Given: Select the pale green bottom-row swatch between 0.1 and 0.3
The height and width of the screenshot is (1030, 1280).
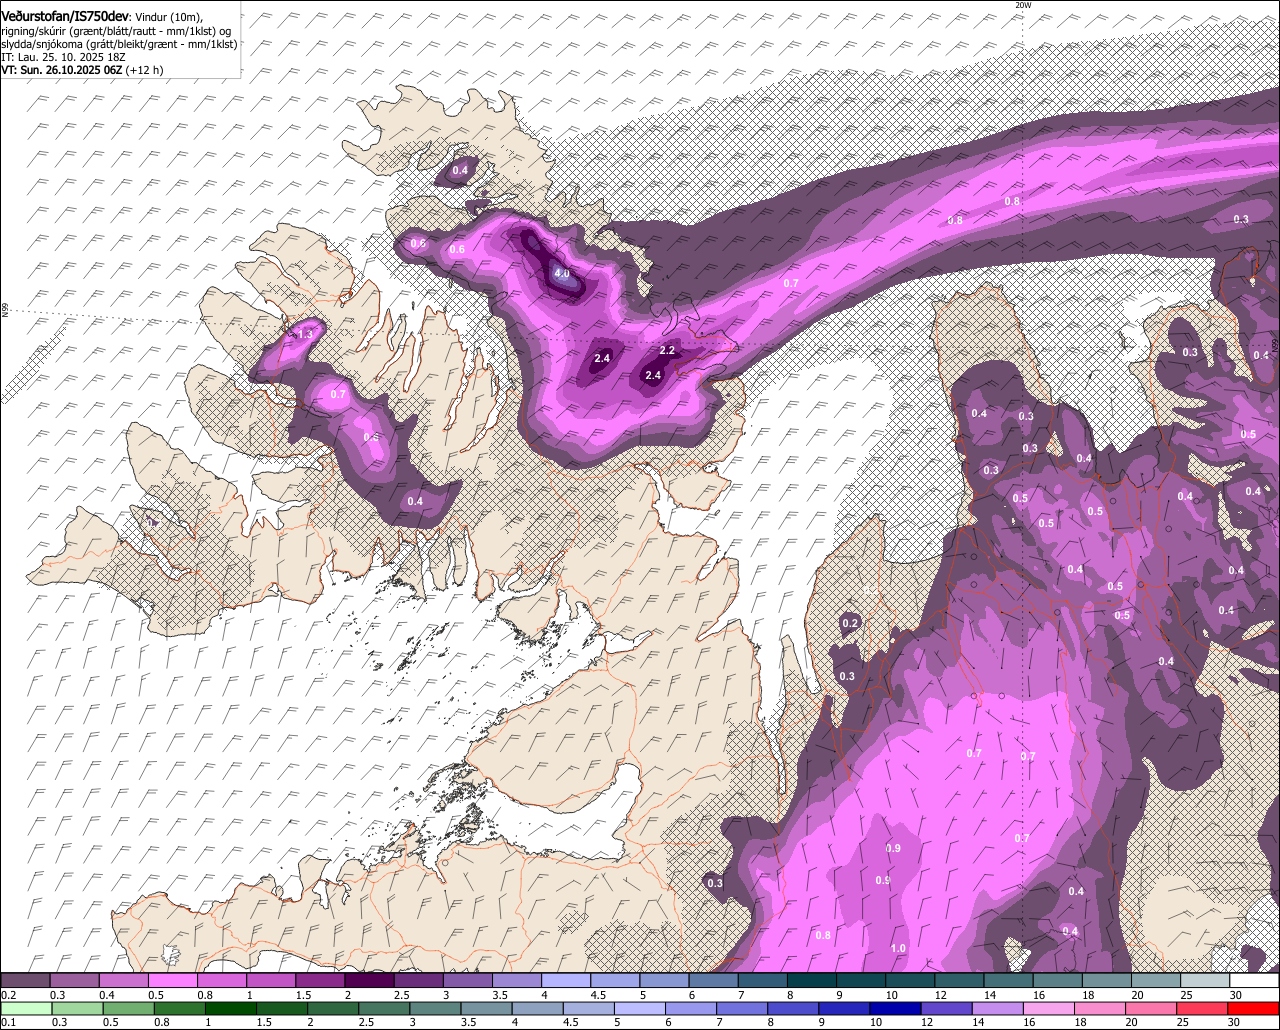Looking at the screenshot, I should click(x=26, y=1008).
